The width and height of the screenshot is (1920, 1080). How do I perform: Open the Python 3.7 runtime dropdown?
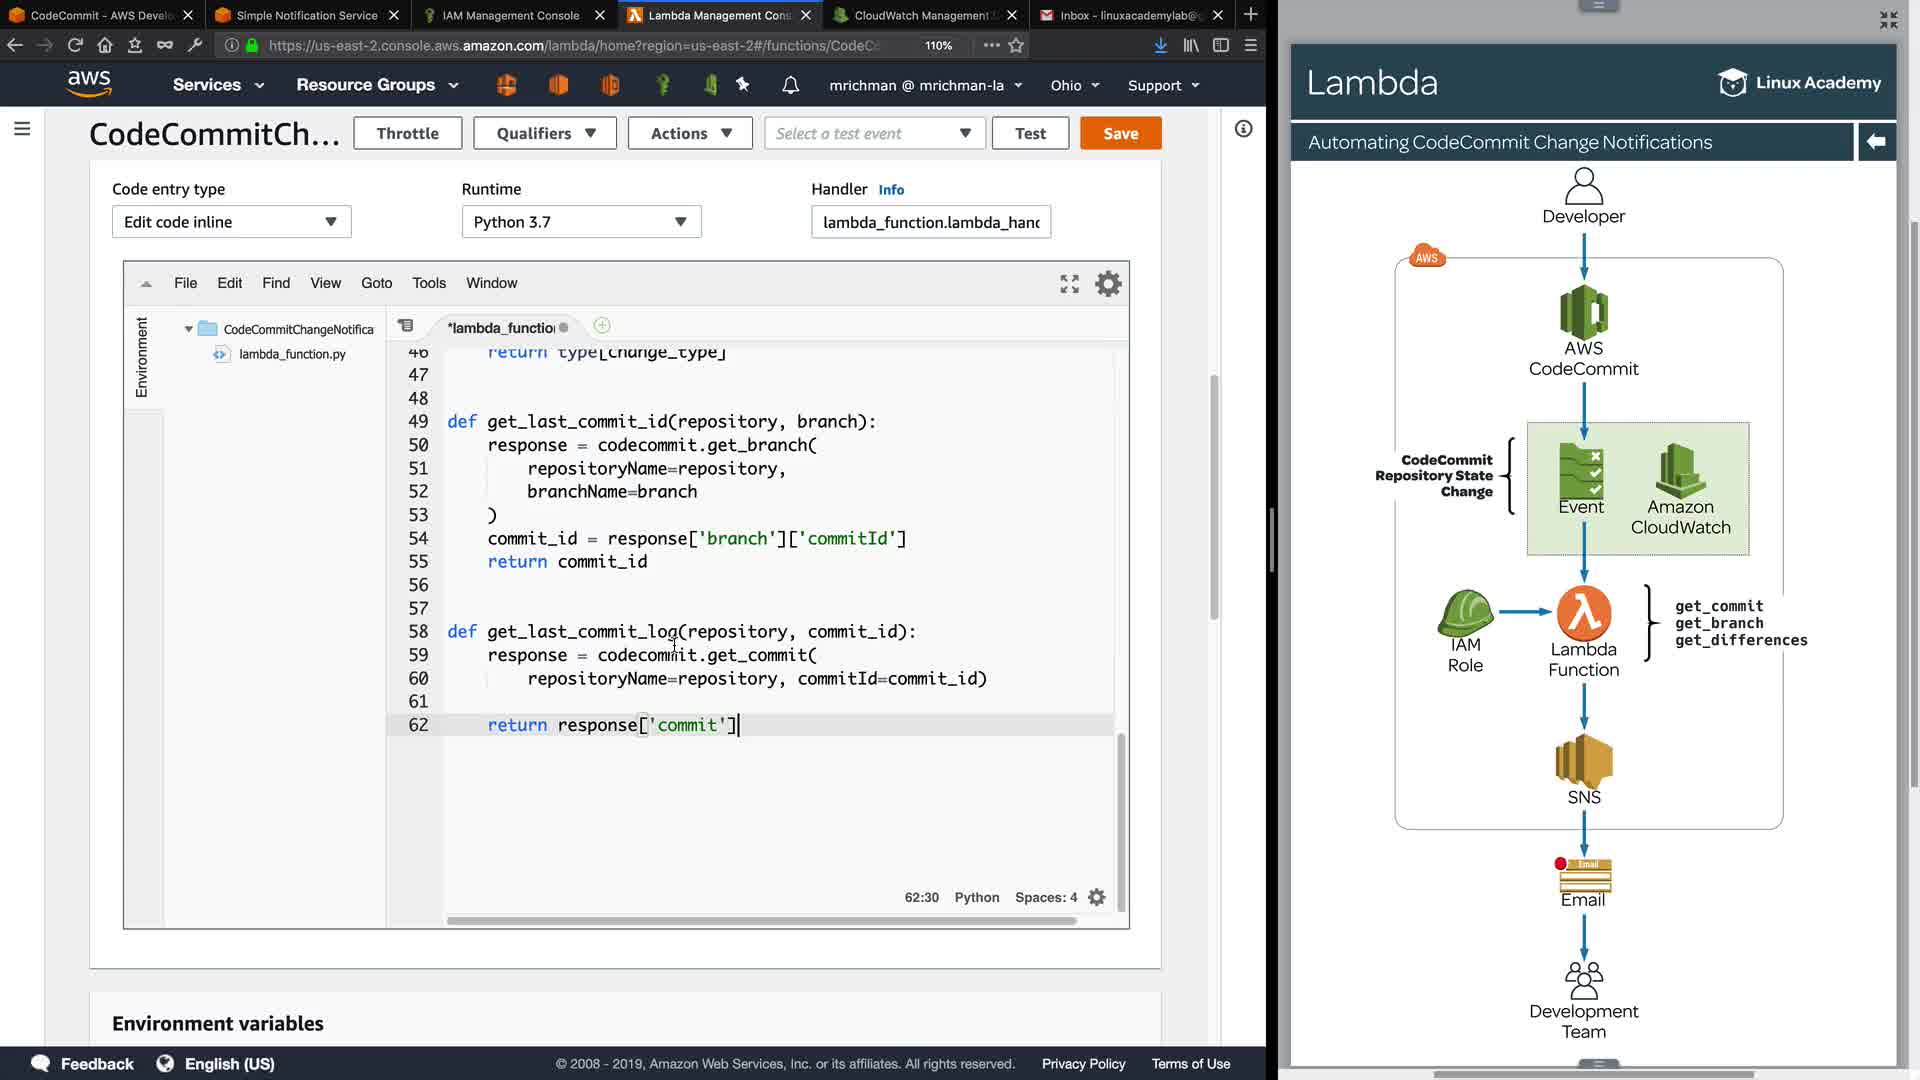(581, 222)
